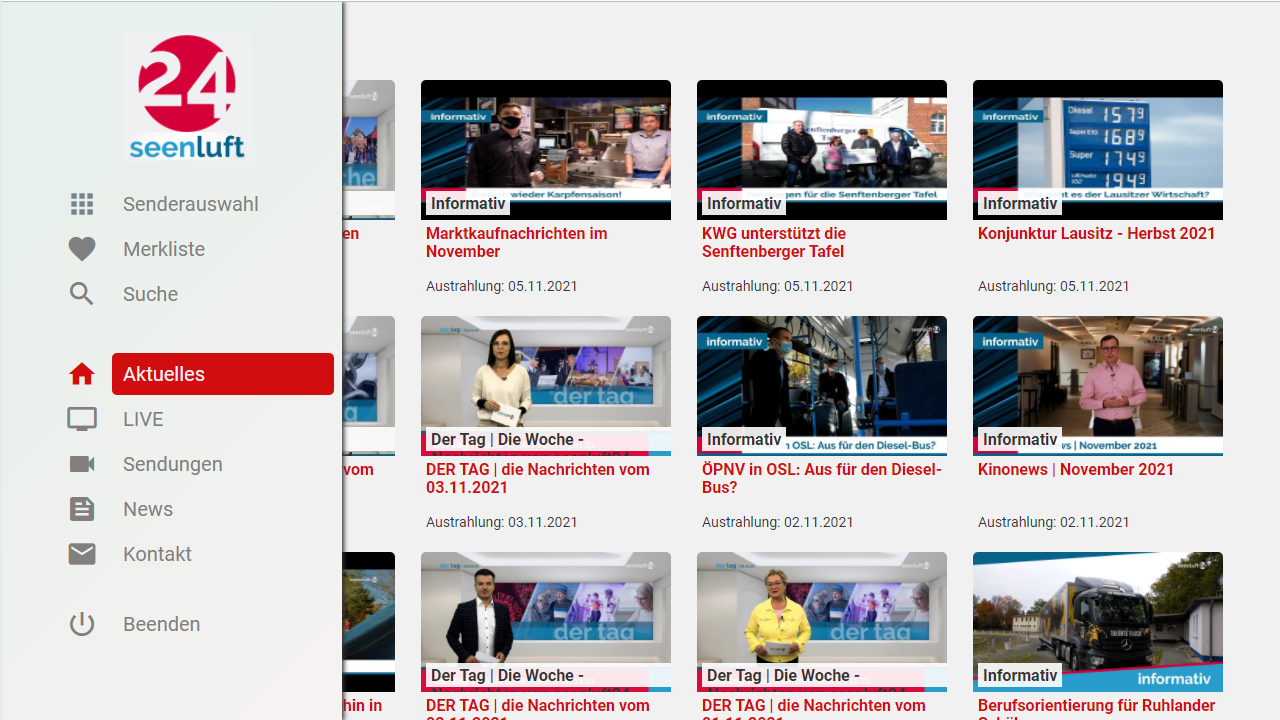Select News in the sidebar
Screen dimensions: 1280x720
pyautogui.click(x=148, y=509)
